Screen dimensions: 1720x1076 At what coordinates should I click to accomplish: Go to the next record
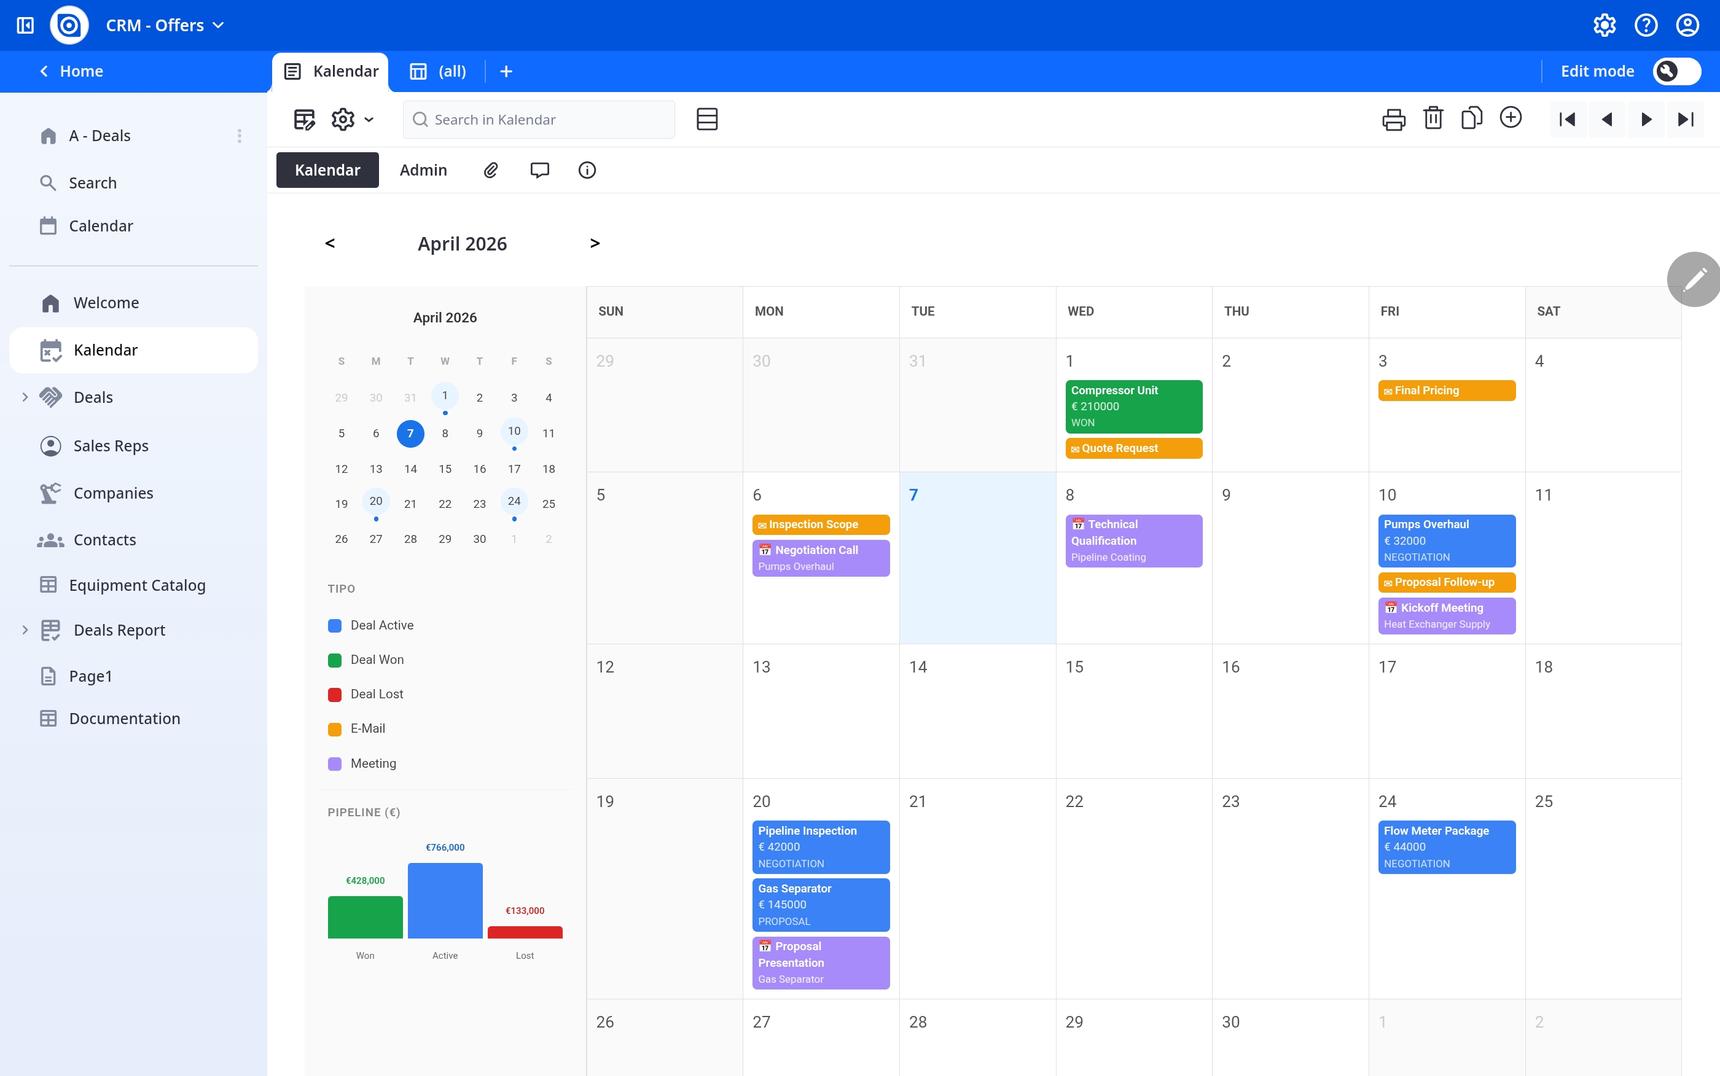(1646, 120)
